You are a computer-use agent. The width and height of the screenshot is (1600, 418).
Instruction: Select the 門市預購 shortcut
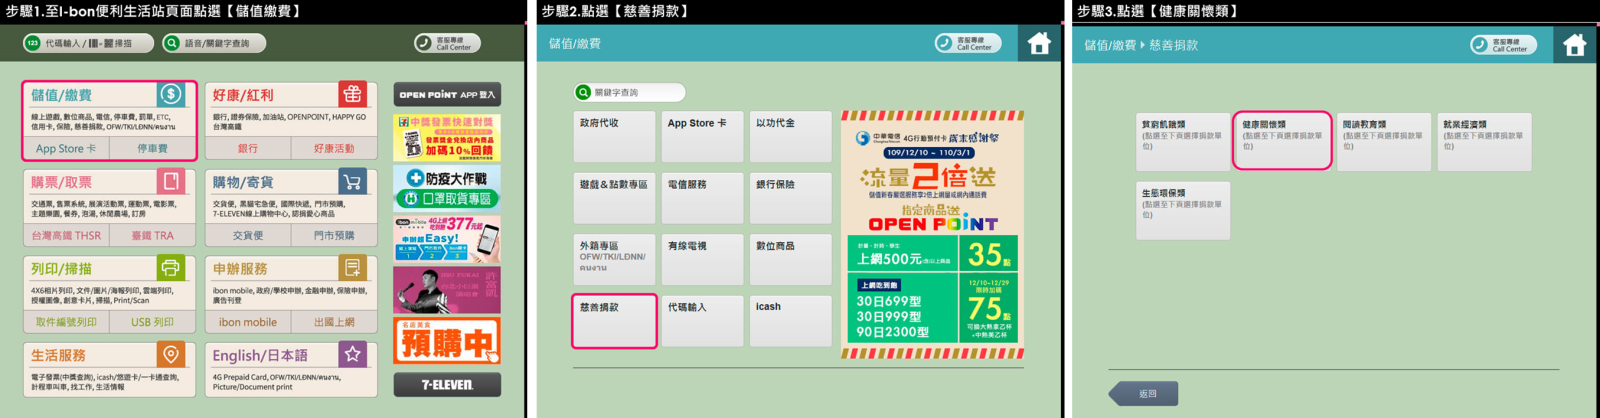tap(334, 235)
